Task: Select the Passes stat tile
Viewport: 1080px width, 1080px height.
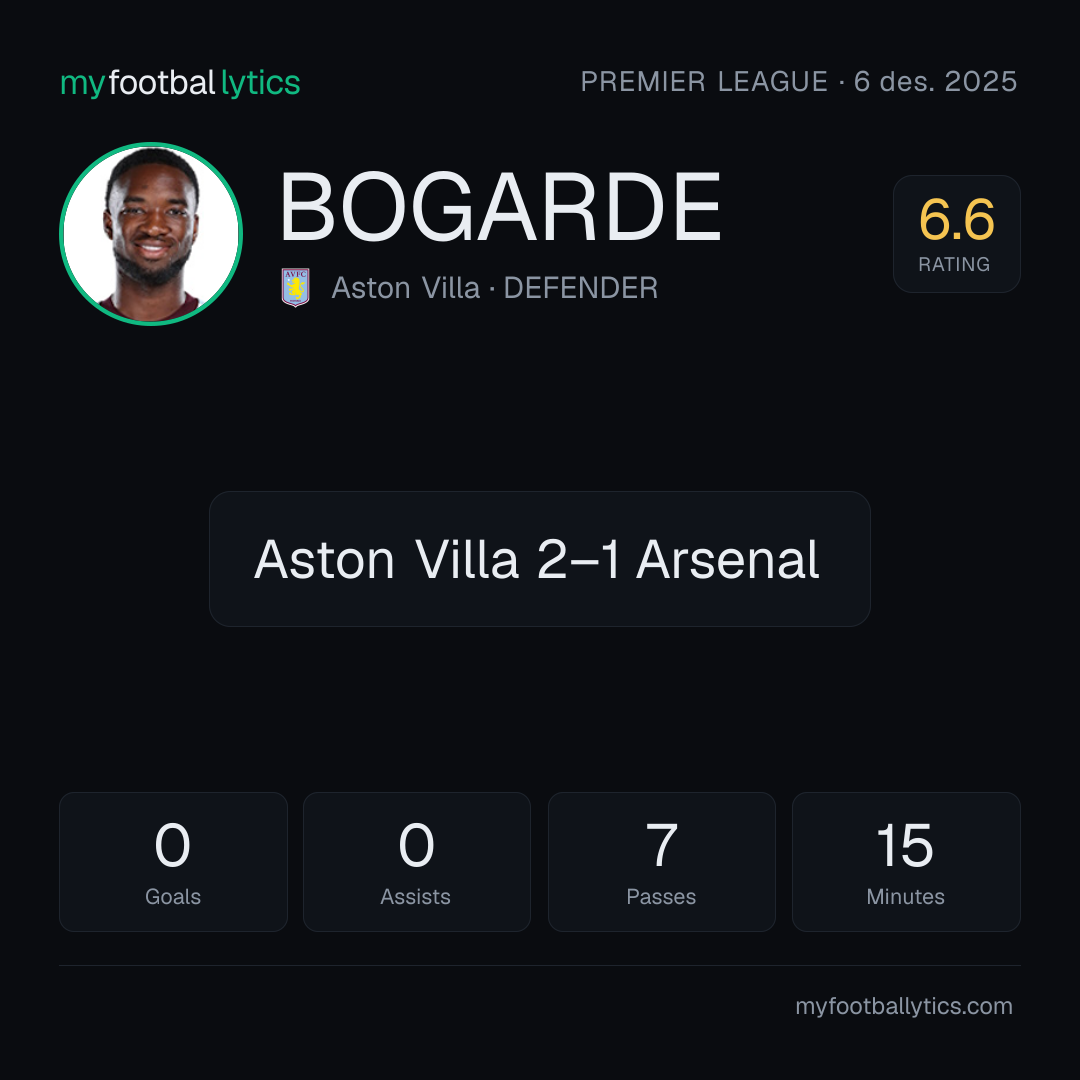Action: click(x=662, y=862)
